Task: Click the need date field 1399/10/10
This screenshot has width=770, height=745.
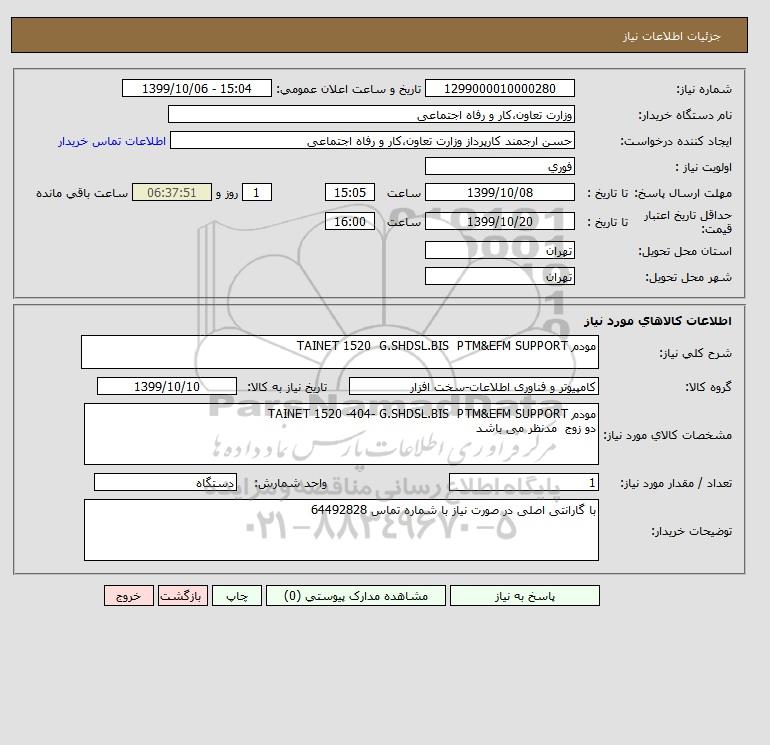Action: click(x=167, y=386)
